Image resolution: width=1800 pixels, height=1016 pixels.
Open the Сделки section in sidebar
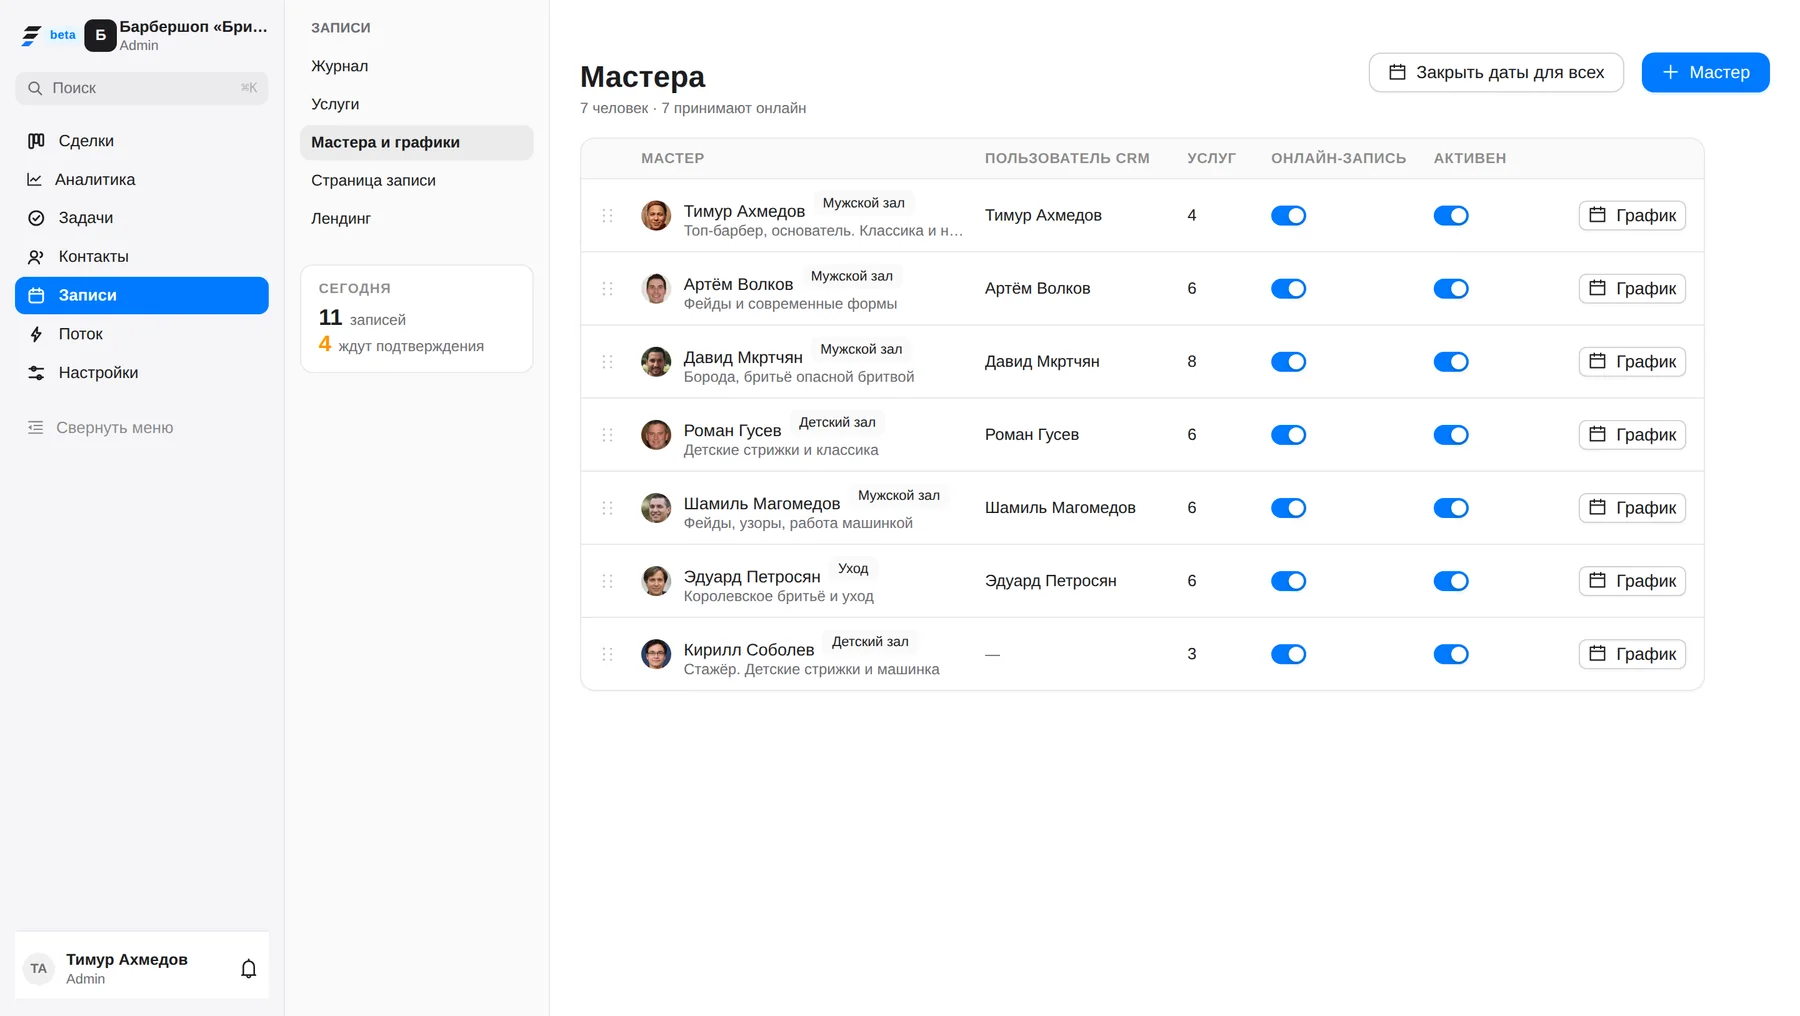[142, 141]
